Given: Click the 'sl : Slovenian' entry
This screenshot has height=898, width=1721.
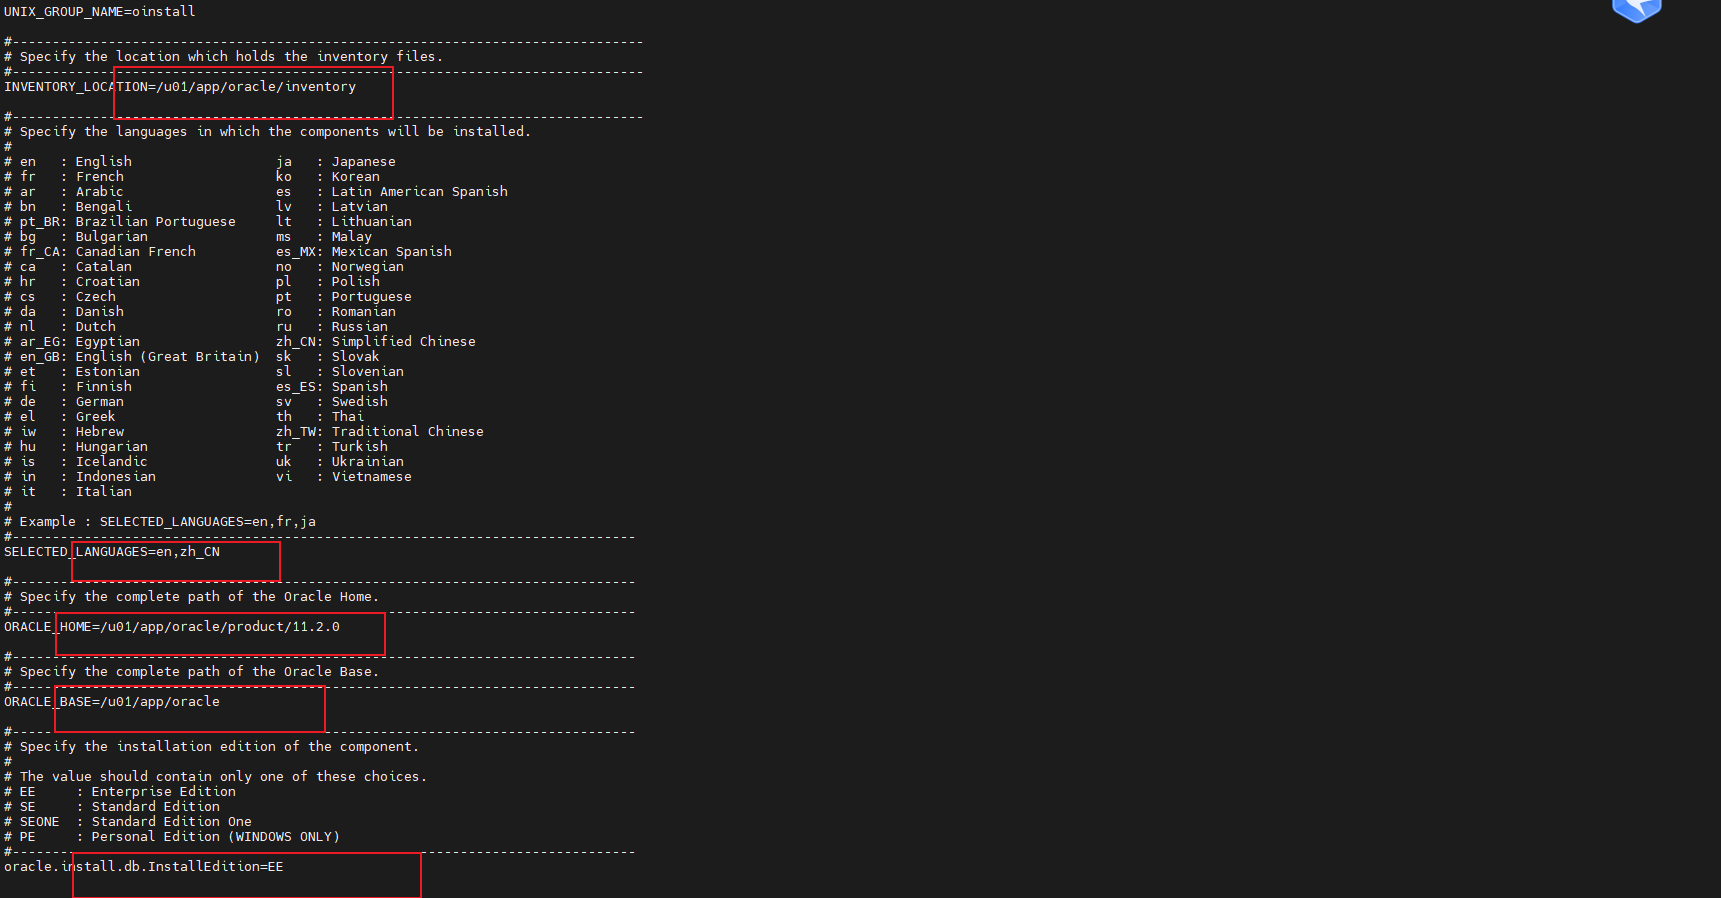Looking at the screenshot, I should 340,372.
